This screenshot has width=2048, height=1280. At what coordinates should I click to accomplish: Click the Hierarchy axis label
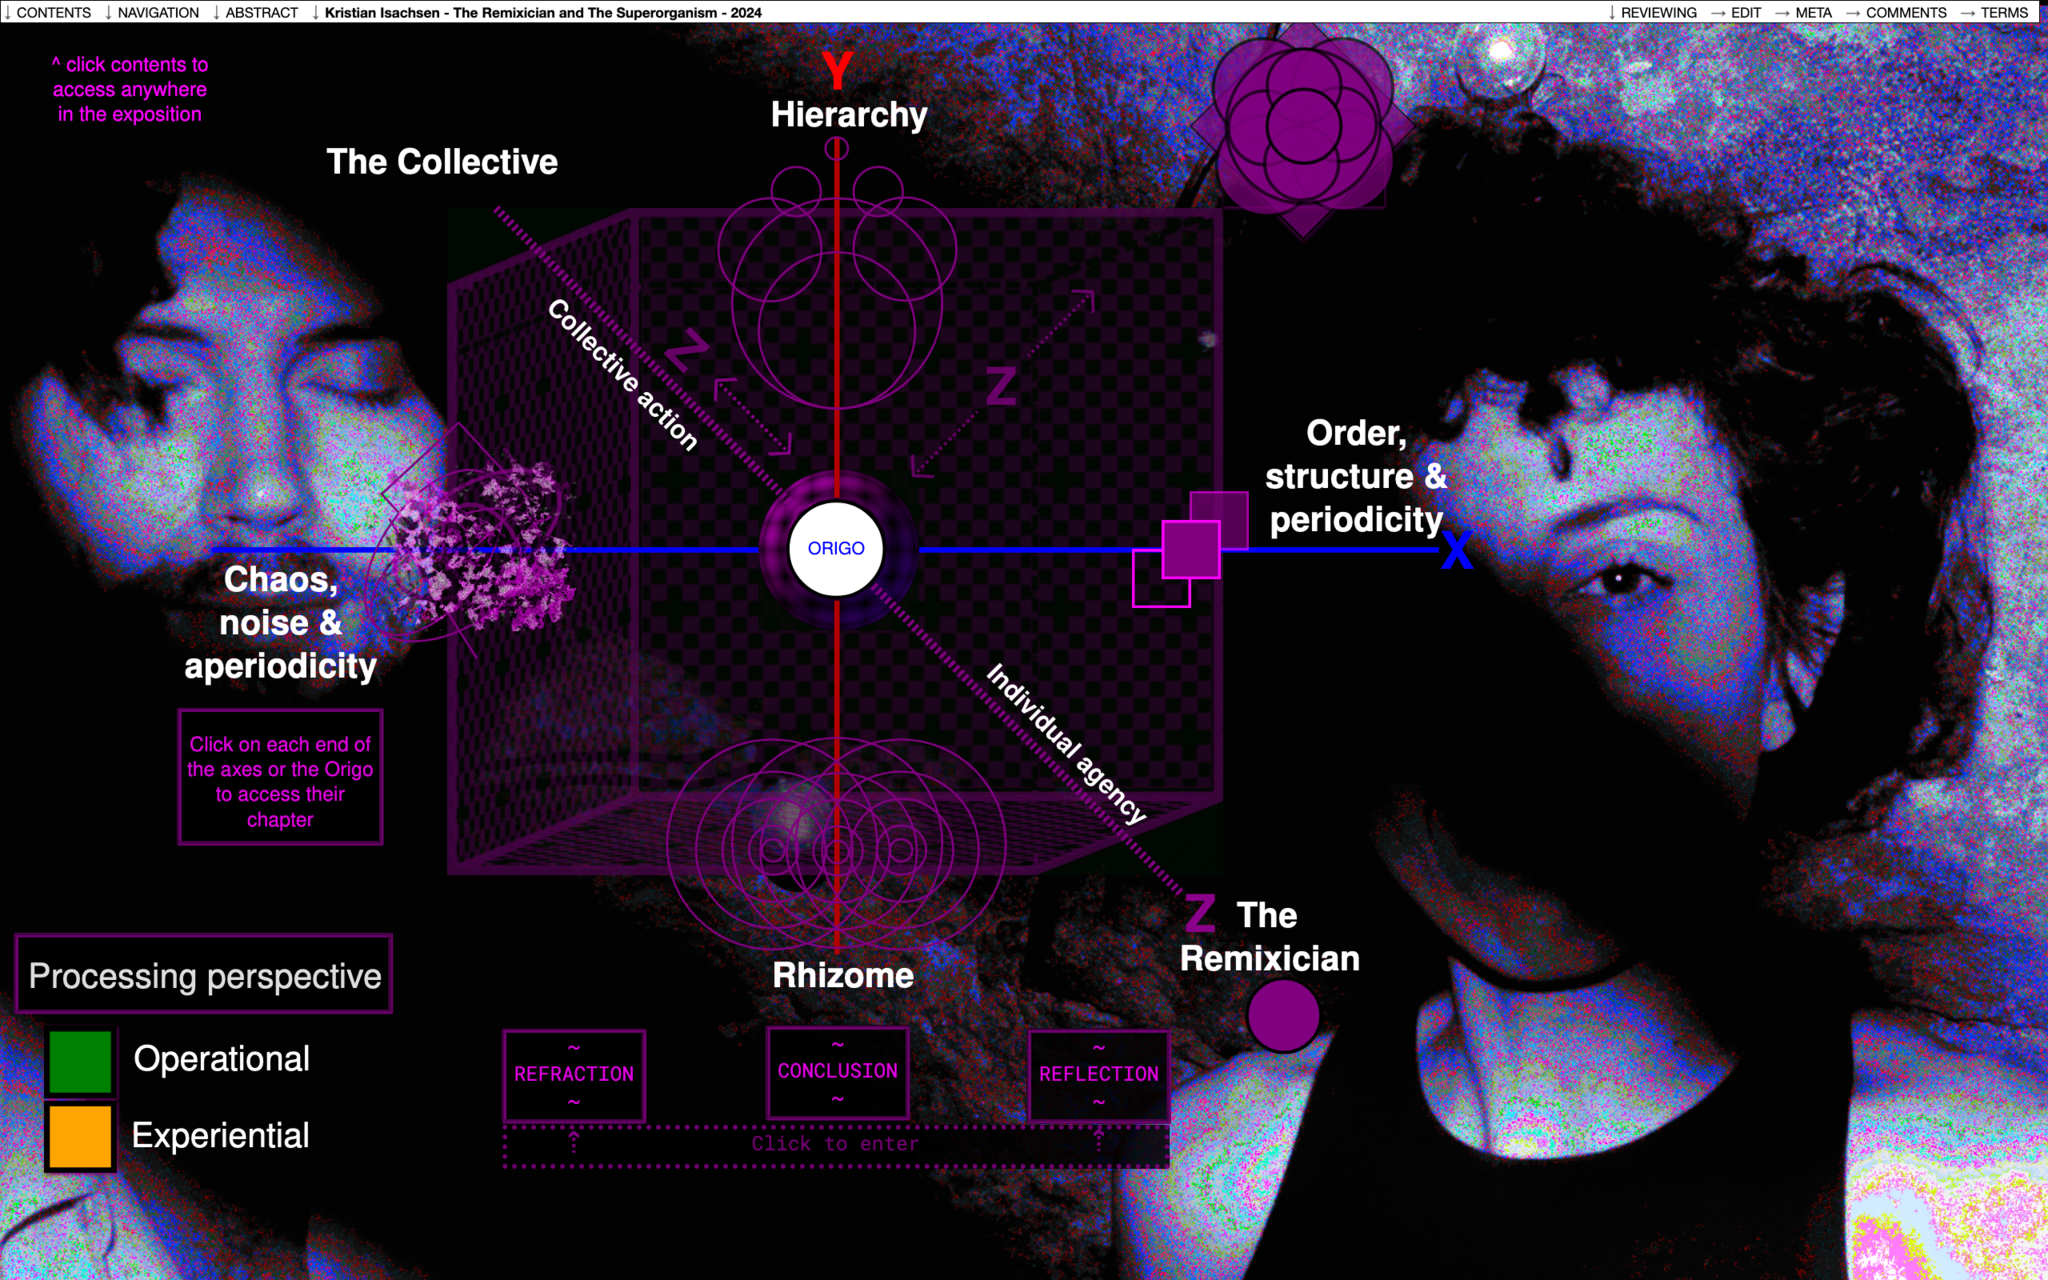tap(849, 115)
